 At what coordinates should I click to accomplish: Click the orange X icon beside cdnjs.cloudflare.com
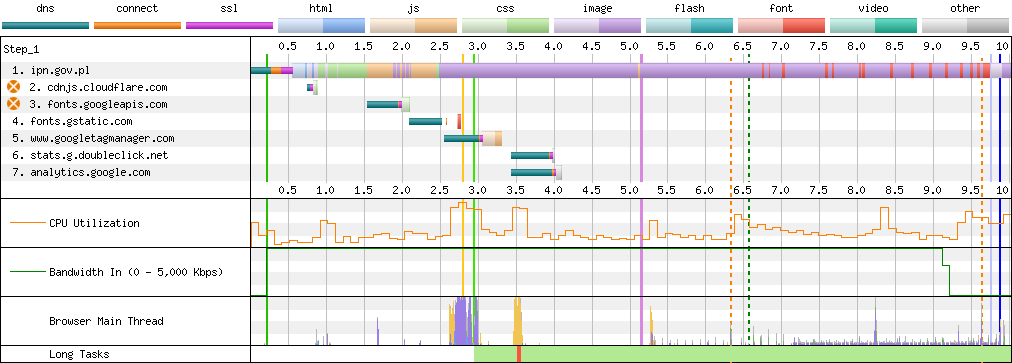14,87
